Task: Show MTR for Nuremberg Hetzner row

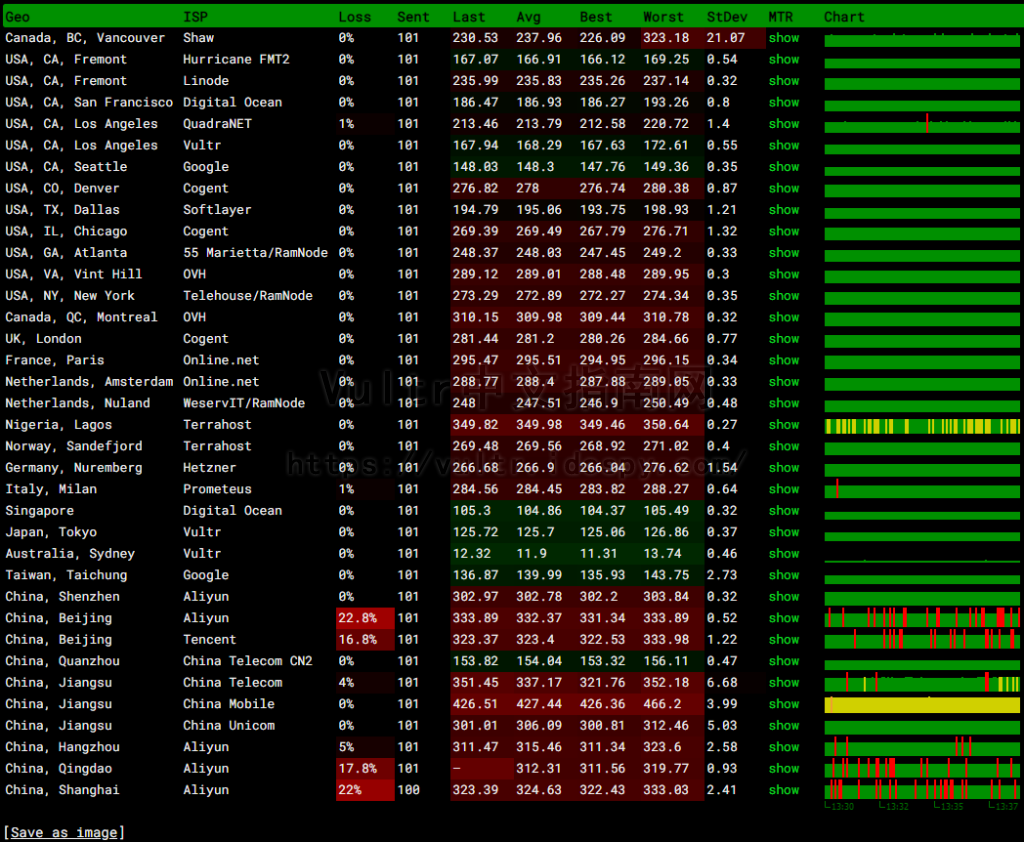Action: (784, 468)
